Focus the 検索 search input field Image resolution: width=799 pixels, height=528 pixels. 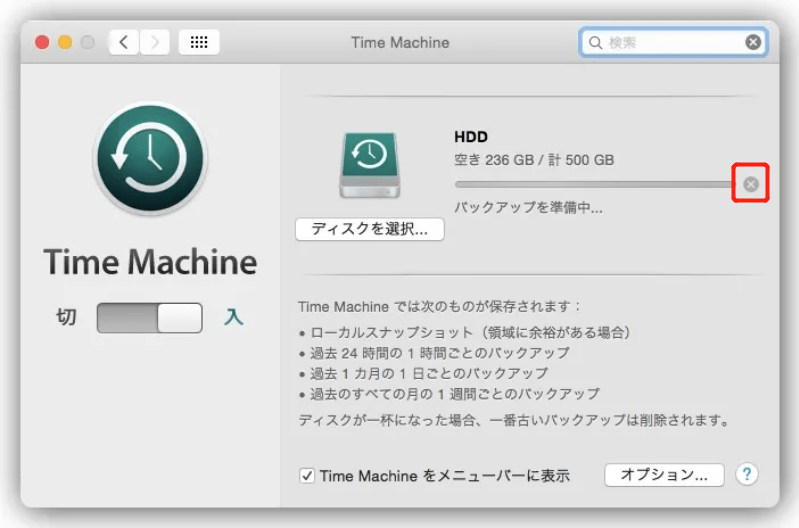click(x=673, y=42)
